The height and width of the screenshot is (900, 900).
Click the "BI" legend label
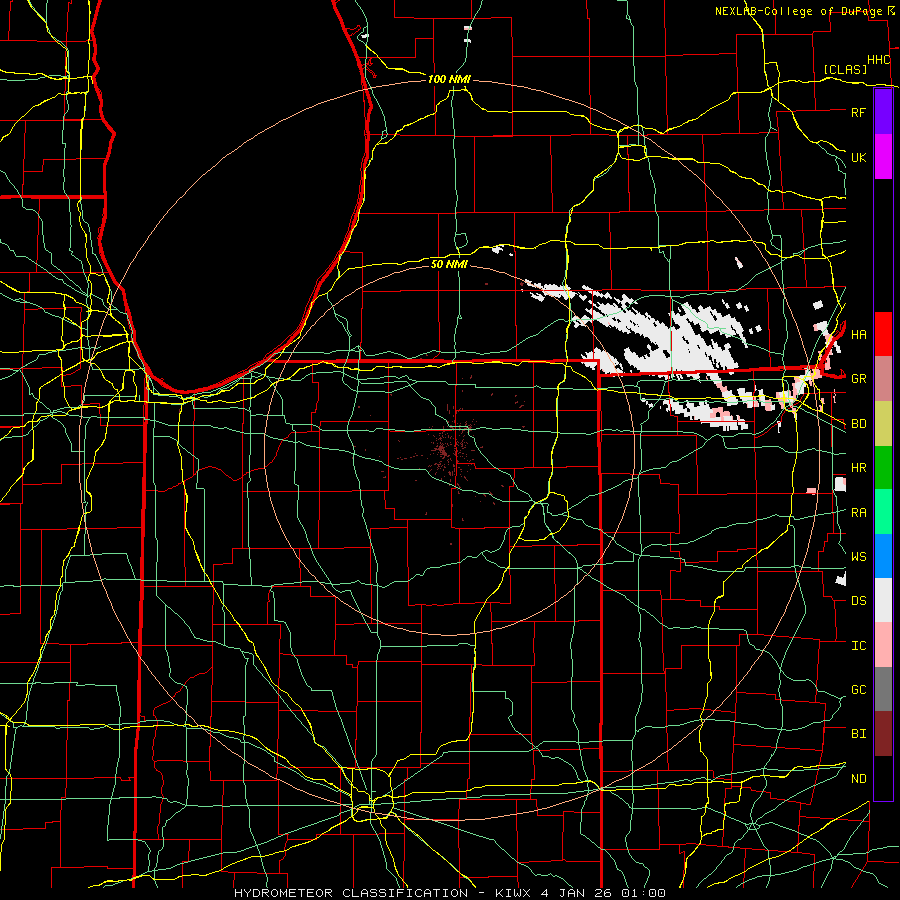click(x=858, y=734)
